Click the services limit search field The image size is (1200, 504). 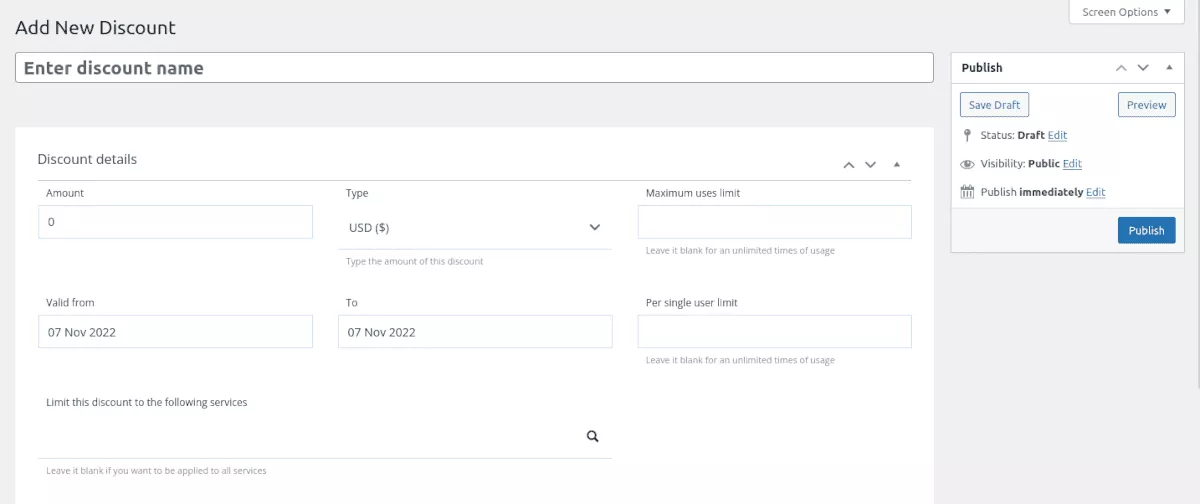(x=325, y=437)
